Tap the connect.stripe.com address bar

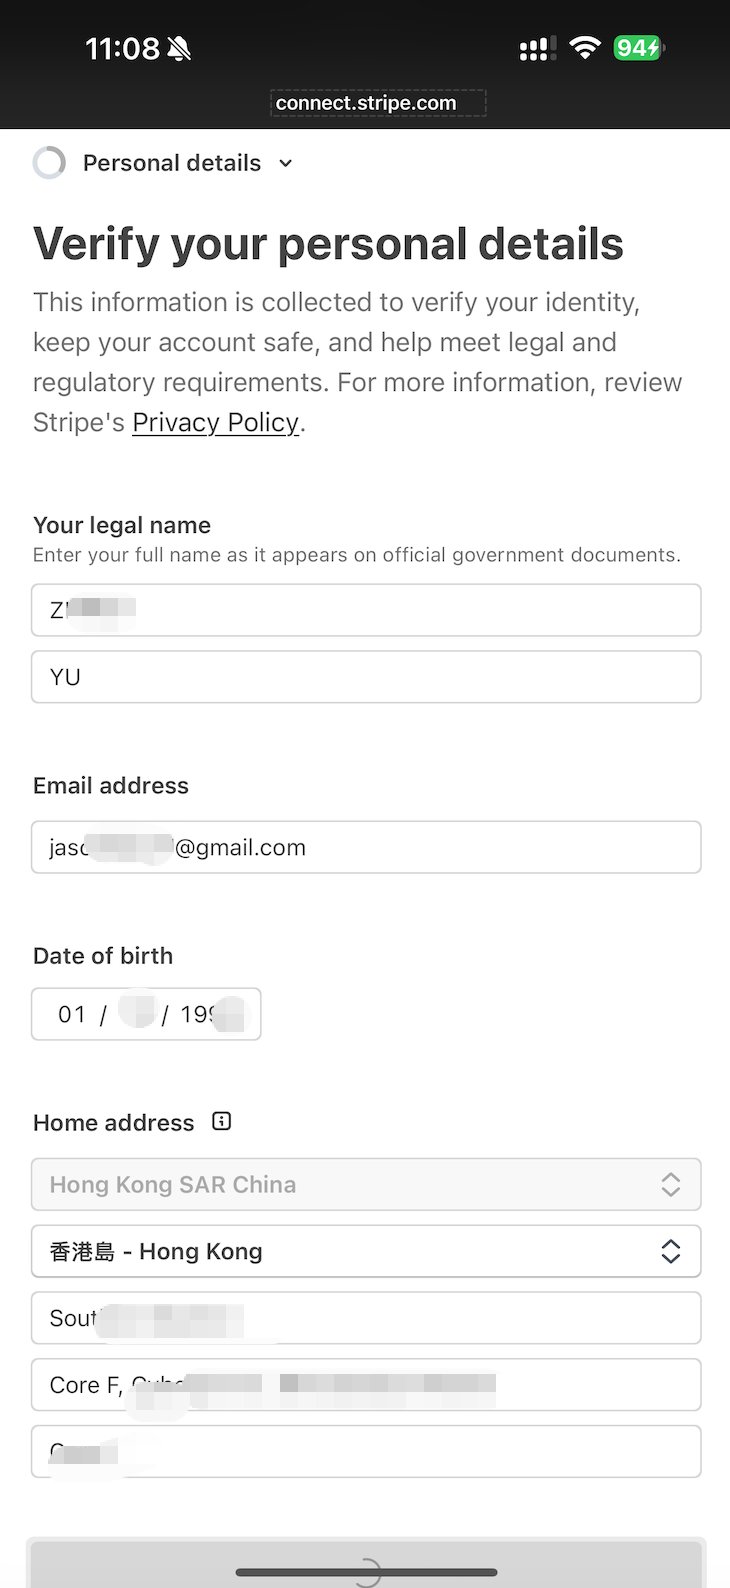[x=378, y=103]
